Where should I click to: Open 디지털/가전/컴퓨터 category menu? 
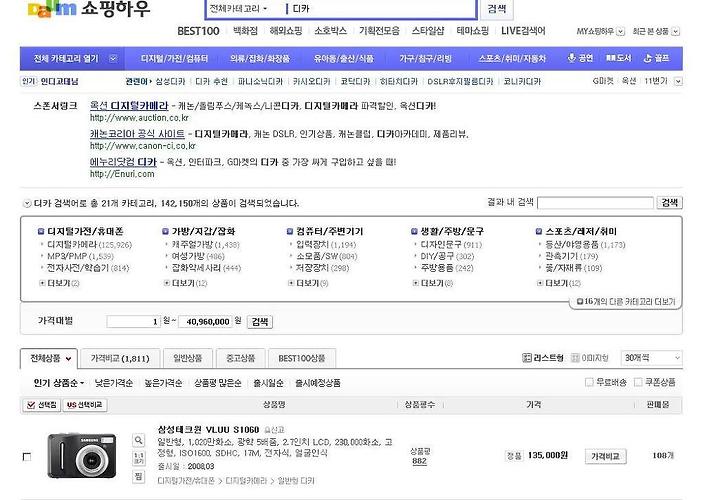point(174,58)
